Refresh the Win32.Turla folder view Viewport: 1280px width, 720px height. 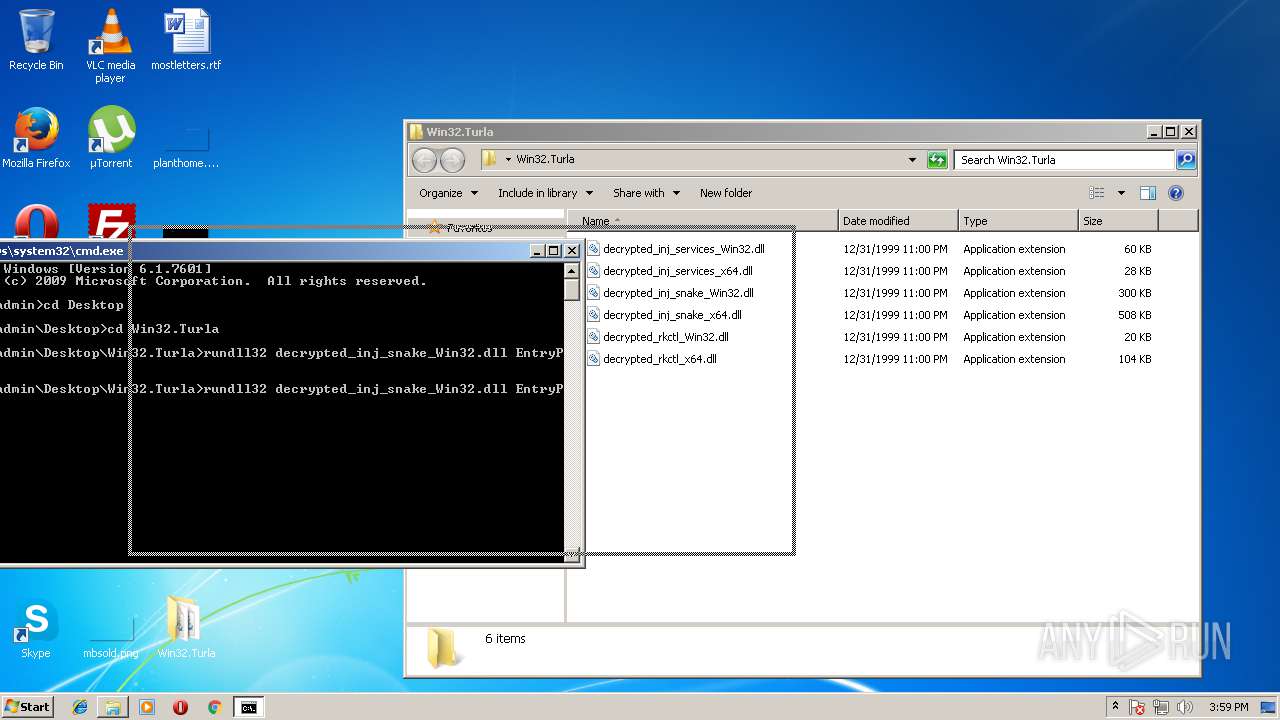click(x=937, y=160)
